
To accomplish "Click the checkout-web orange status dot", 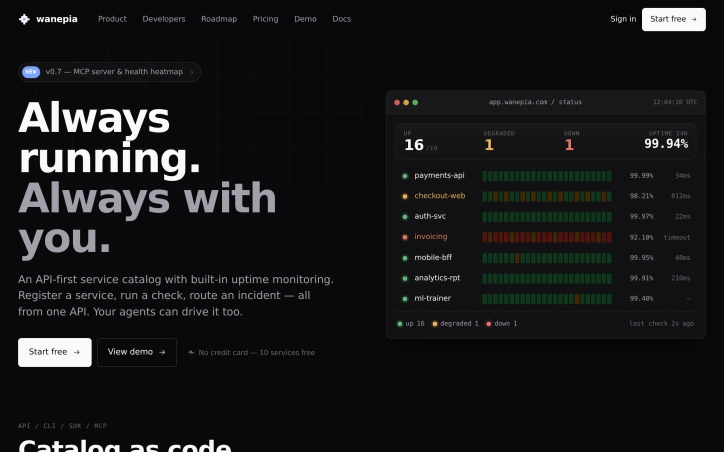I will 405,196.
